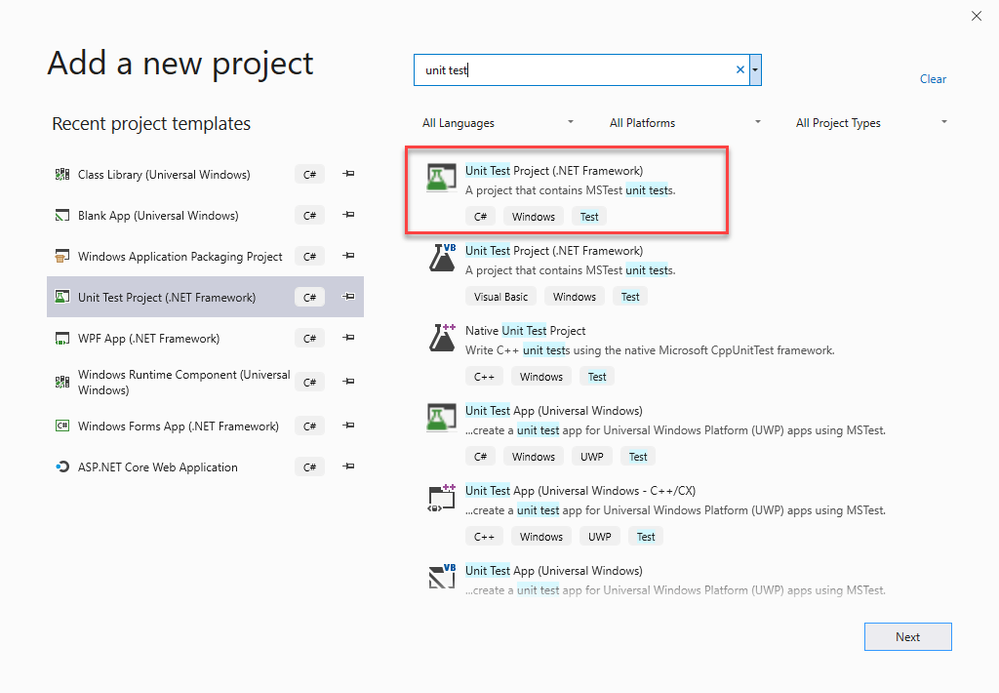Viewport: 999px width, 693px height.
Task: Open the All Languages filter dropdown
Action: pos(498,123)
